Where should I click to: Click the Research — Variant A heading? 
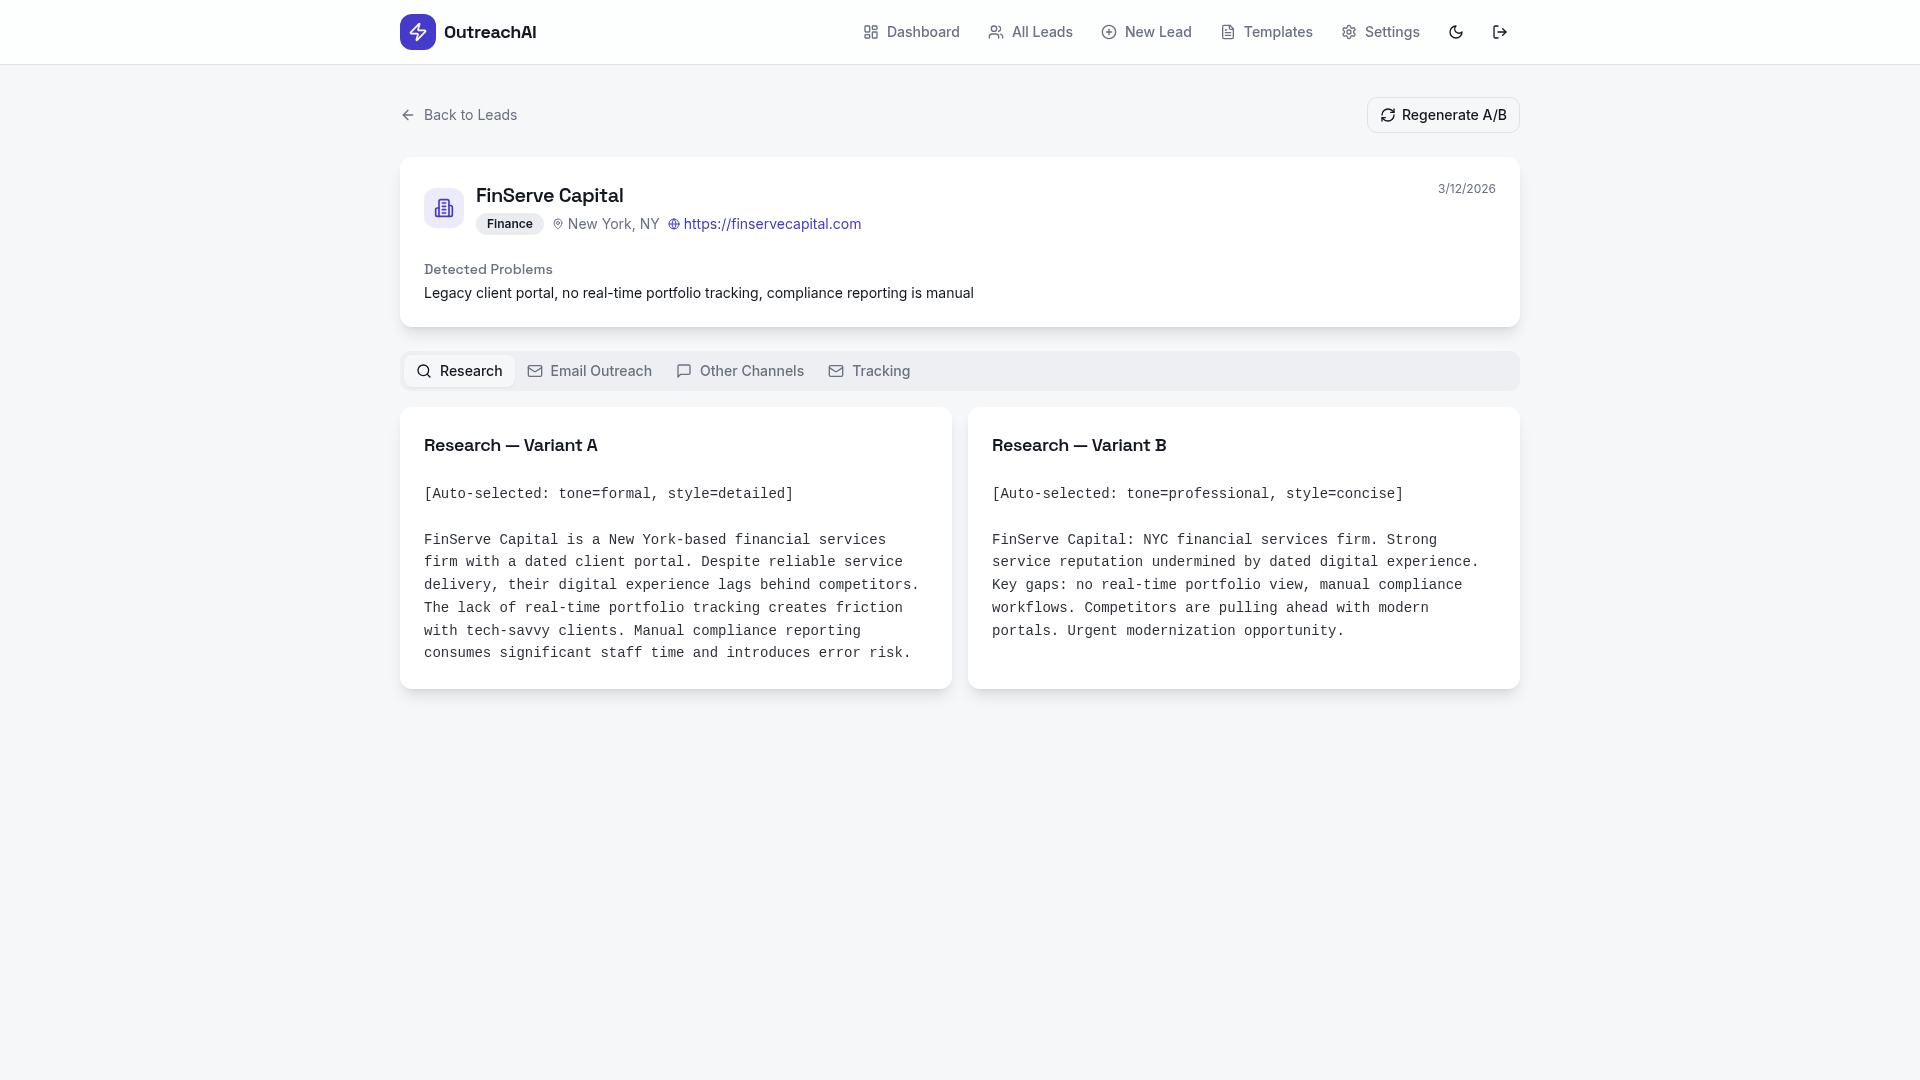pos(511,445)
